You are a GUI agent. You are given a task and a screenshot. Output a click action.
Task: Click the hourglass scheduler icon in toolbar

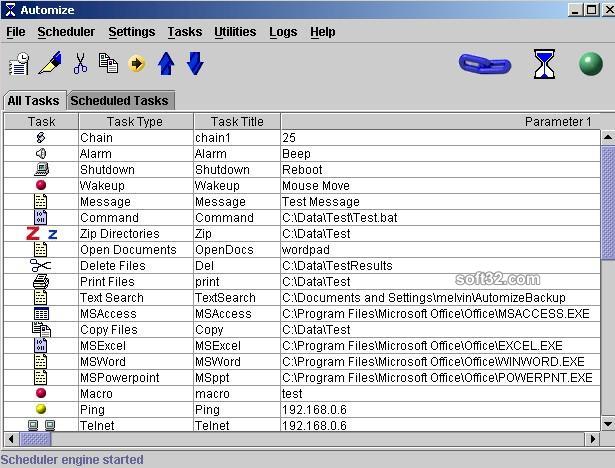coord(544,64)
